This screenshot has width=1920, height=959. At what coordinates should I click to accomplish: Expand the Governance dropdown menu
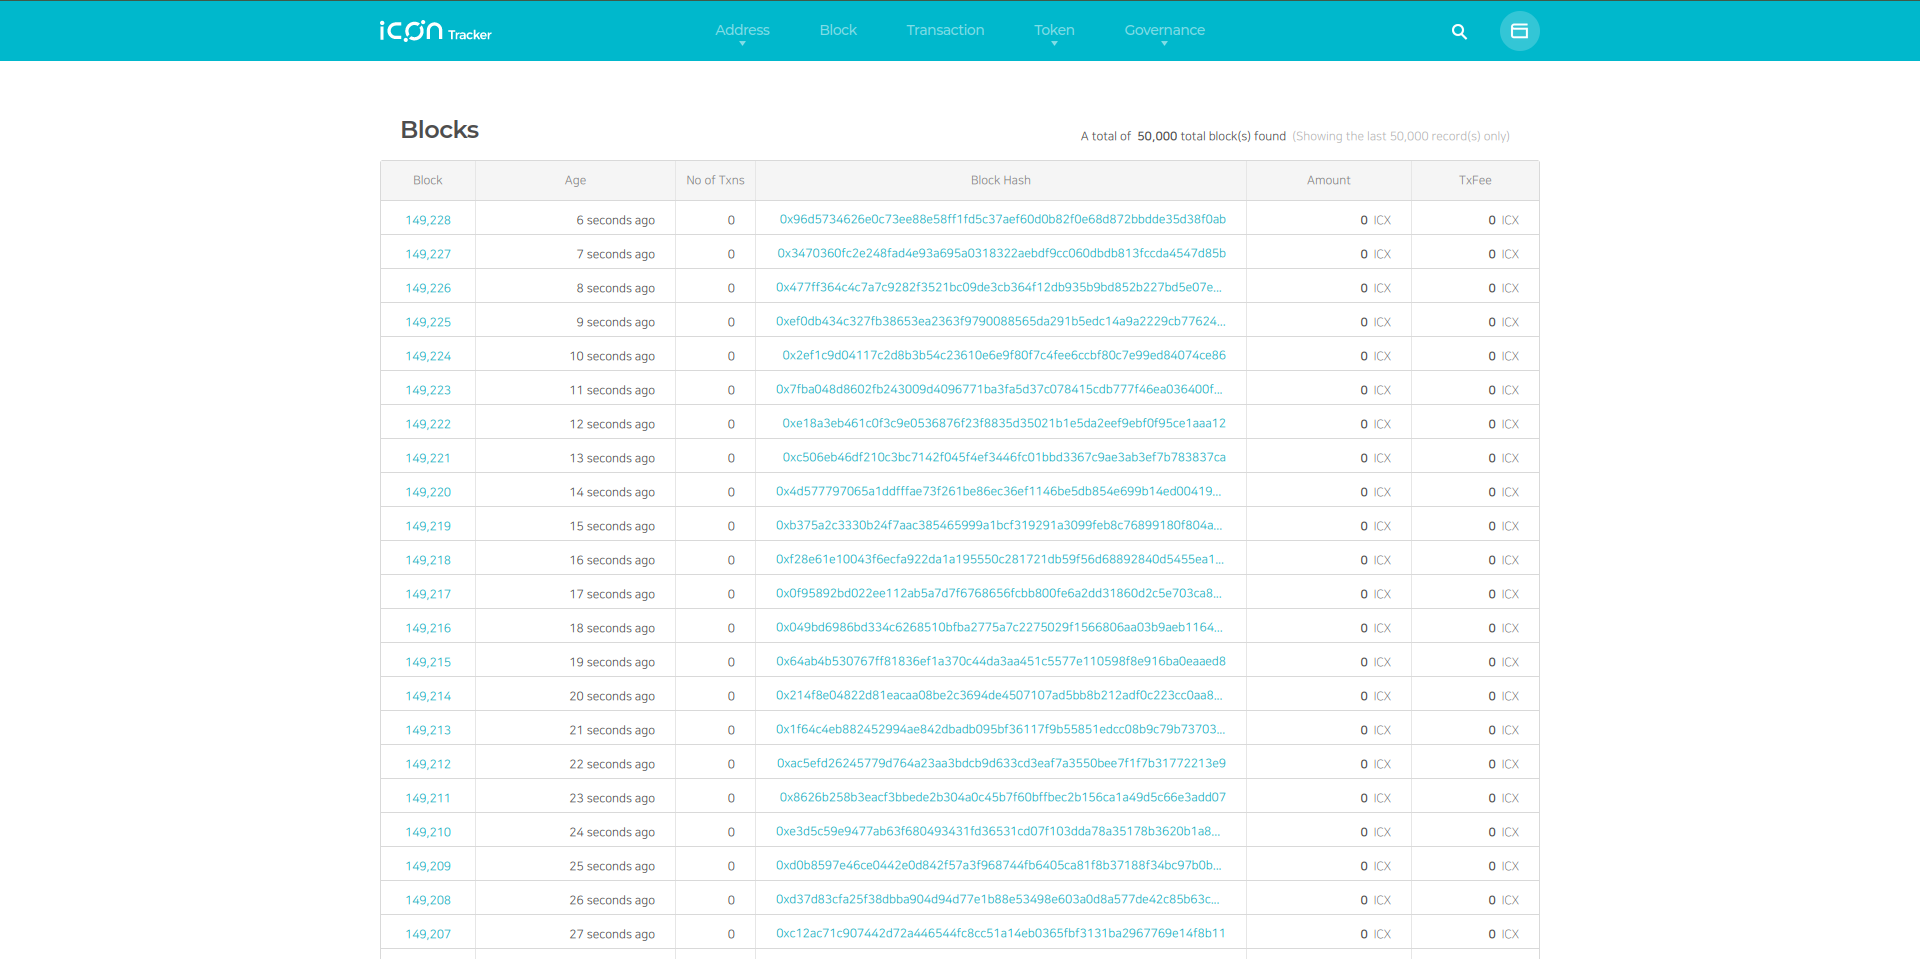(1164, 31)
